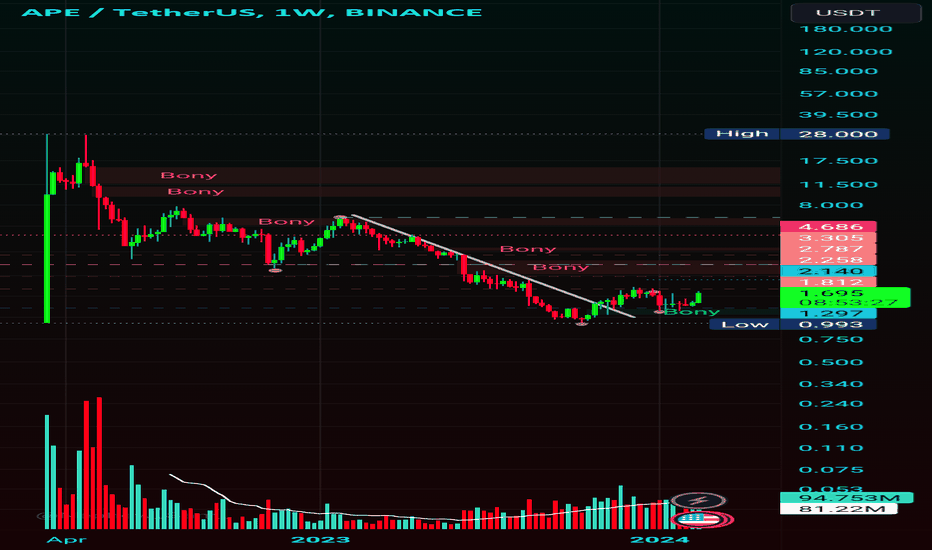Click the 17.500 price axis value
Image resolution: width=932 pixels, height=550 pixels.
pyautogui.click(x=839, y=161)
